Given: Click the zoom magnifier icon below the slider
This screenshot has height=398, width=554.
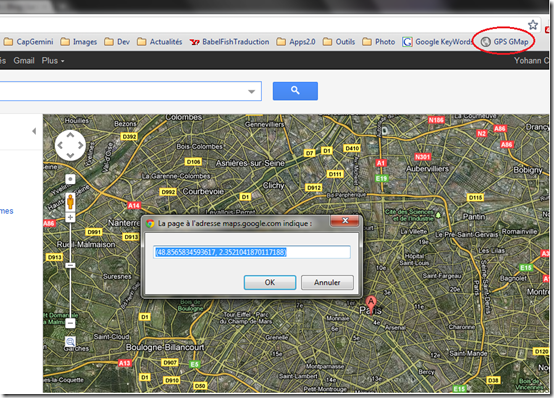Looking at the screenshot, I should [70, 342].
